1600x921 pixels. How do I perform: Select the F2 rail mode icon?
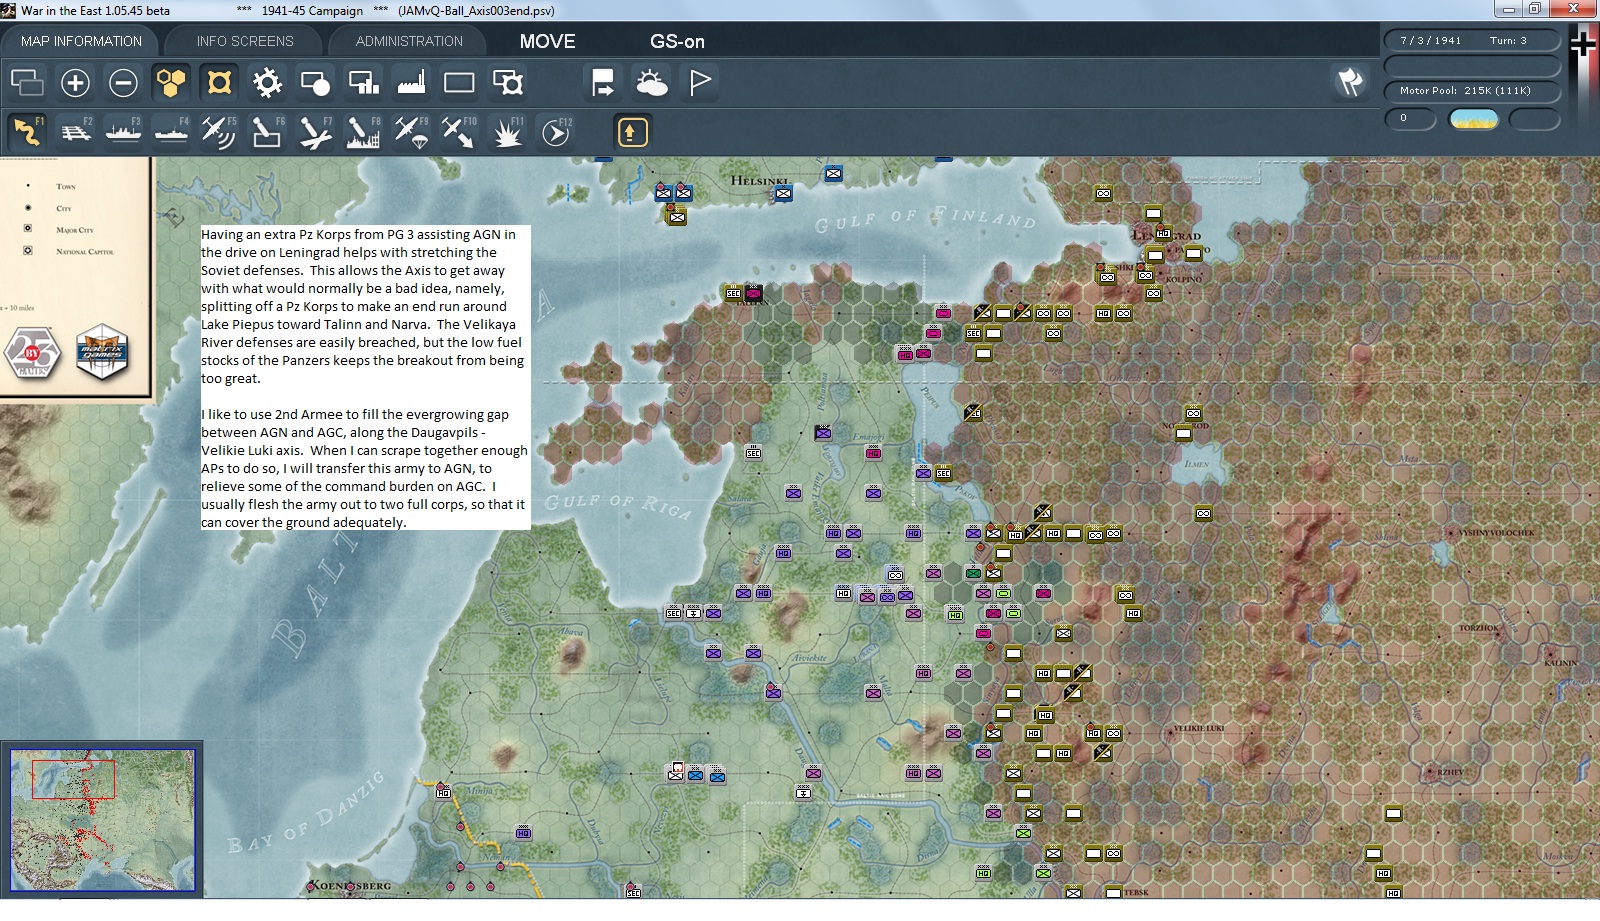tap(75, 132)
